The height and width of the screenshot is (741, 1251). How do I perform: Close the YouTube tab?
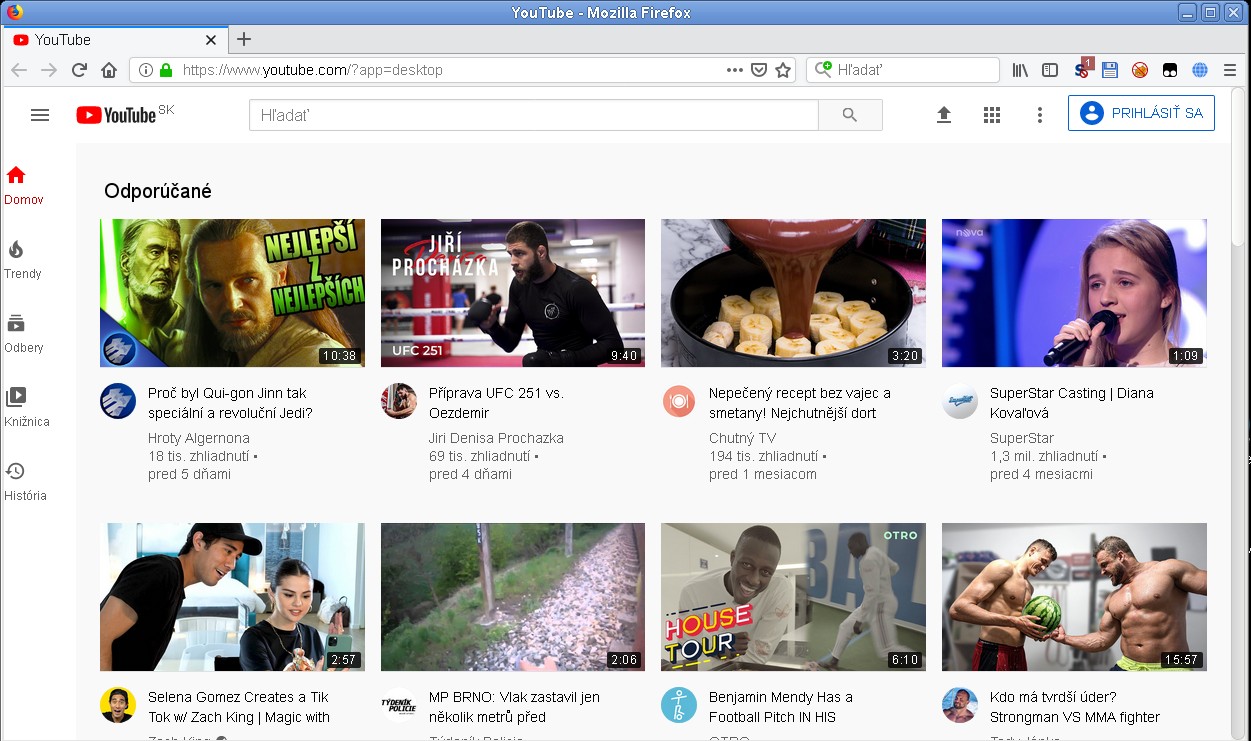(211, 40)
